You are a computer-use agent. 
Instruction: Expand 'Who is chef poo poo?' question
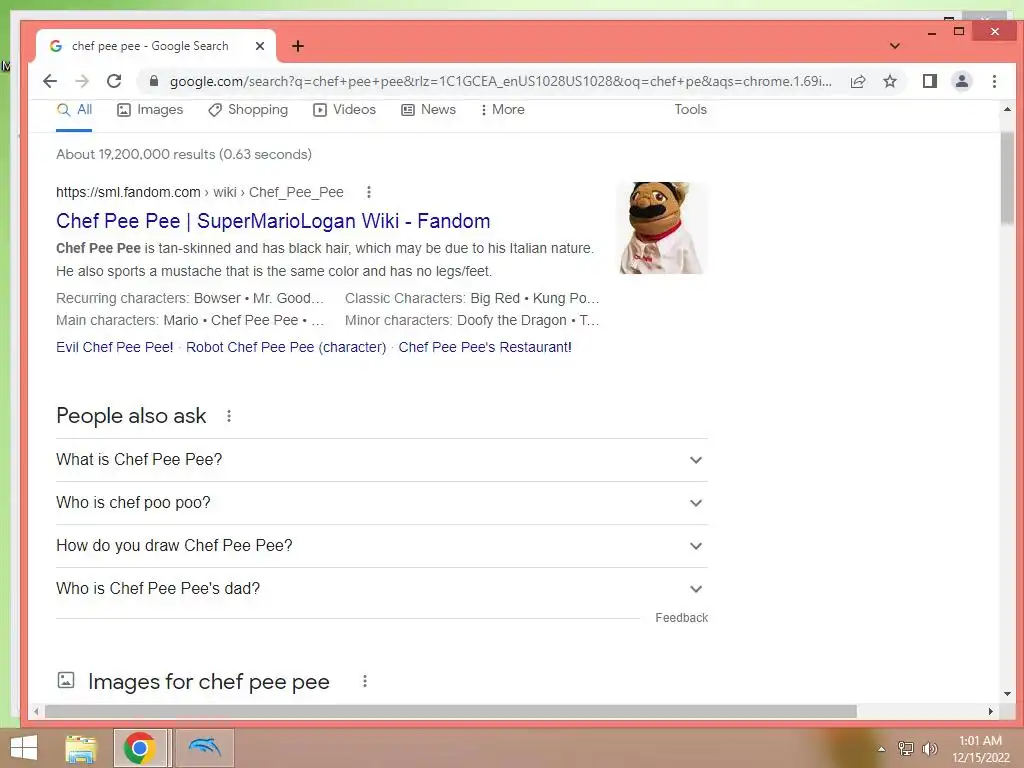(382, 503)
